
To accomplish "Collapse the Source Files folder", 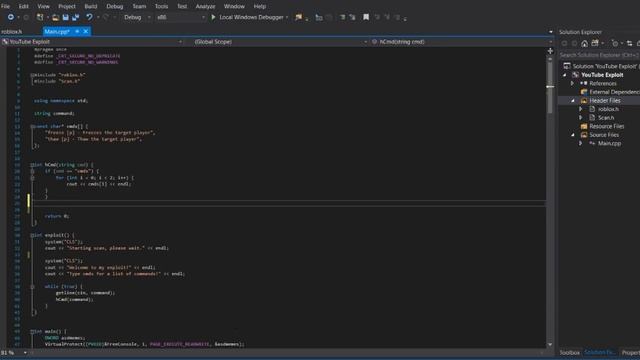I will click(573, 135).
